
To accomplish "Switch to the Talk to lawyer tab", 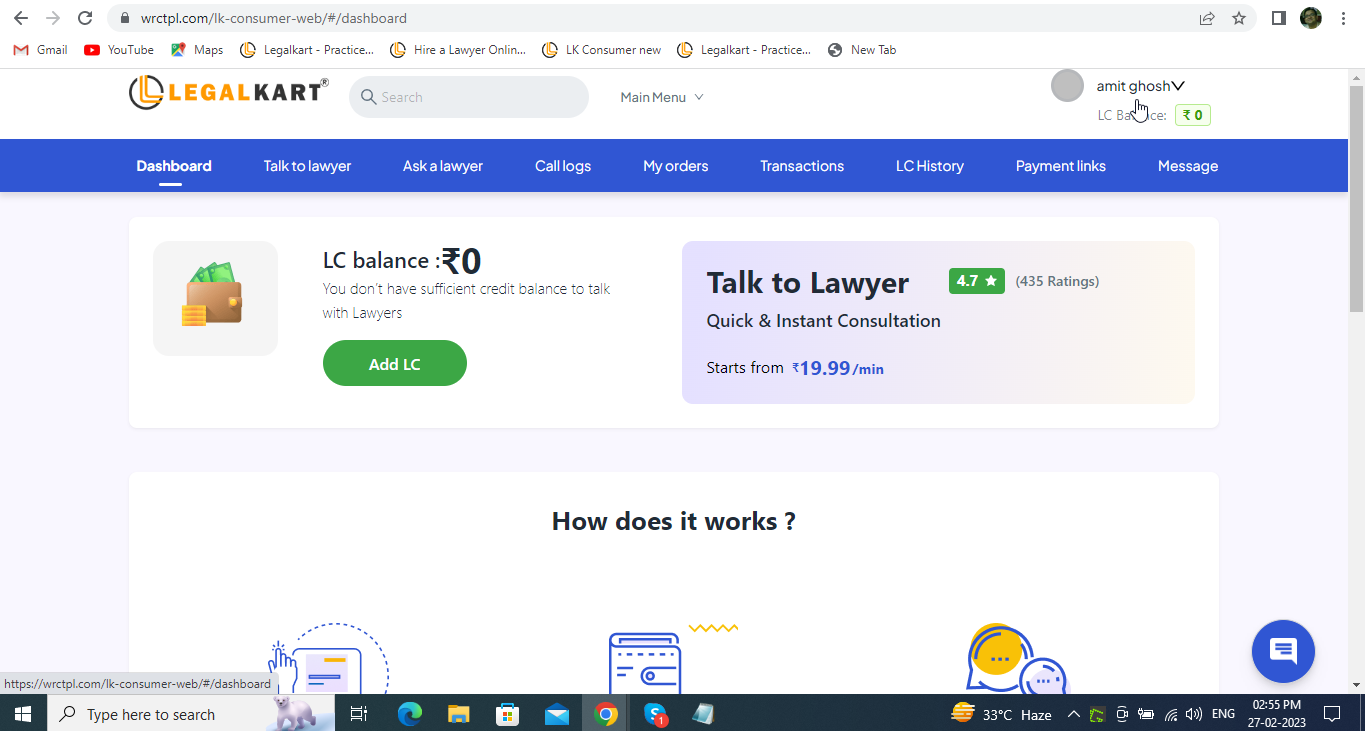I will (x=307, y=166).
